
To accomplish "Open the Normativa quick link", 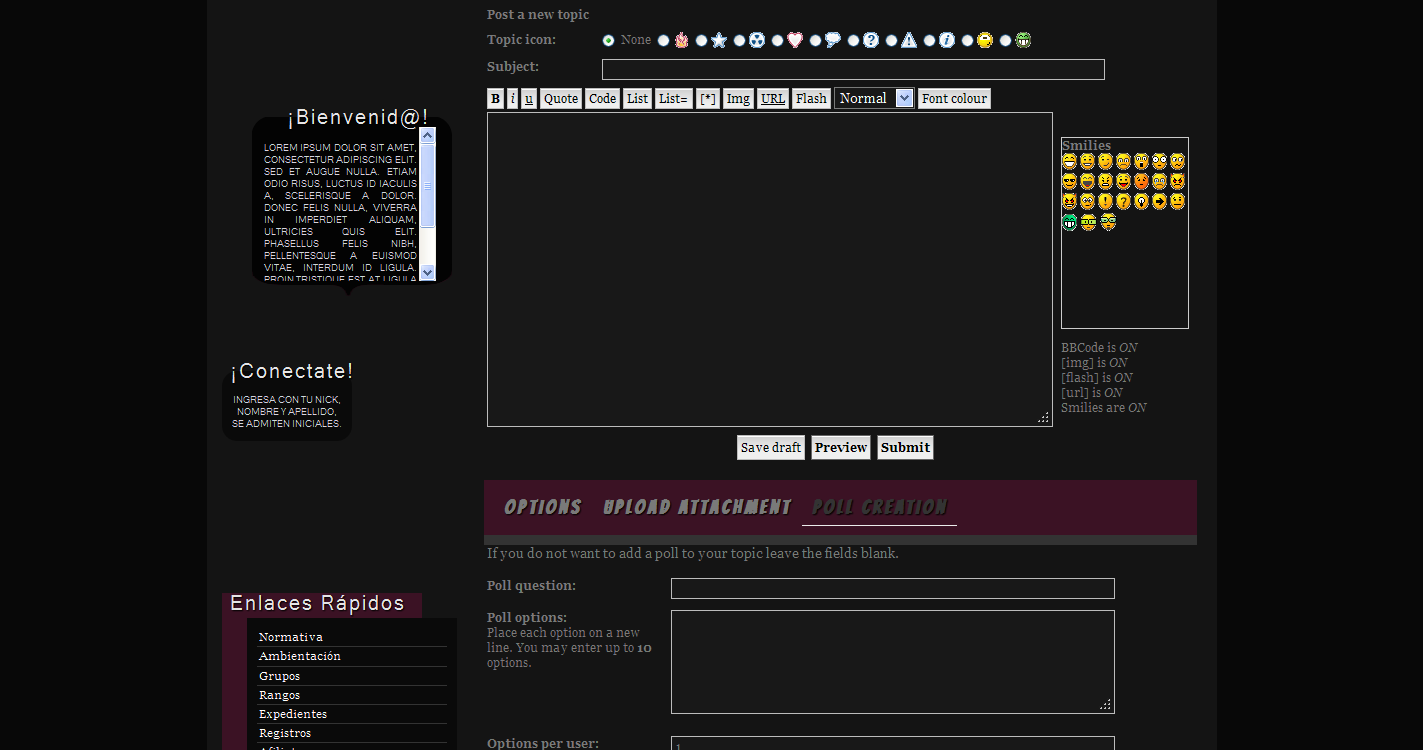I will coord(291,637).
